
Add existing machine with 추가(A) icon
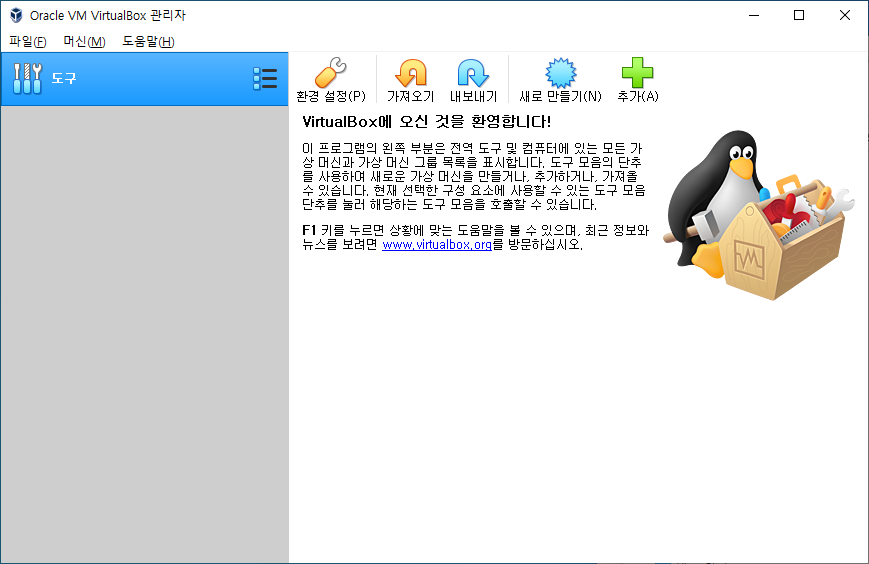point(637,80)
